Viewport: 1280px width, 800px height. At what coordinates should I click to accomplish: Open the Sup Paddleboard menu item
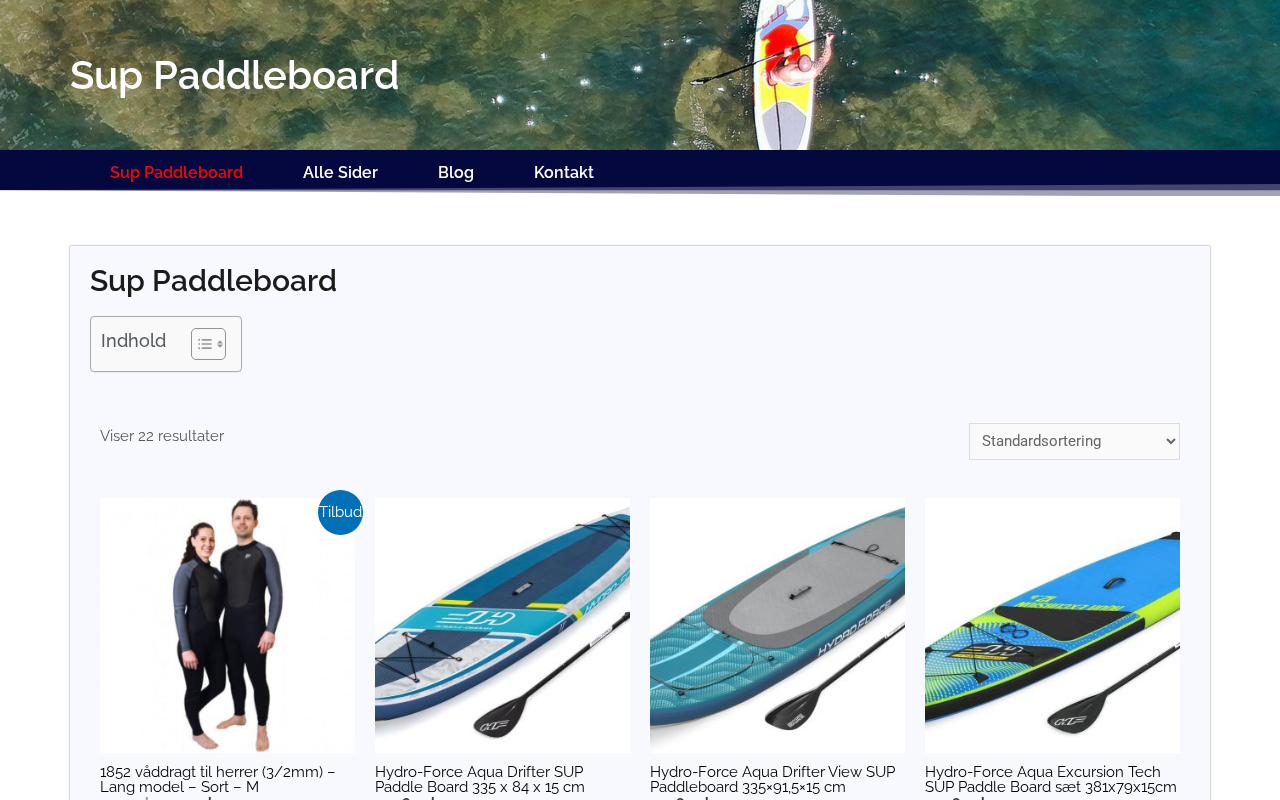pyautogui.click(x=176, y=172)
